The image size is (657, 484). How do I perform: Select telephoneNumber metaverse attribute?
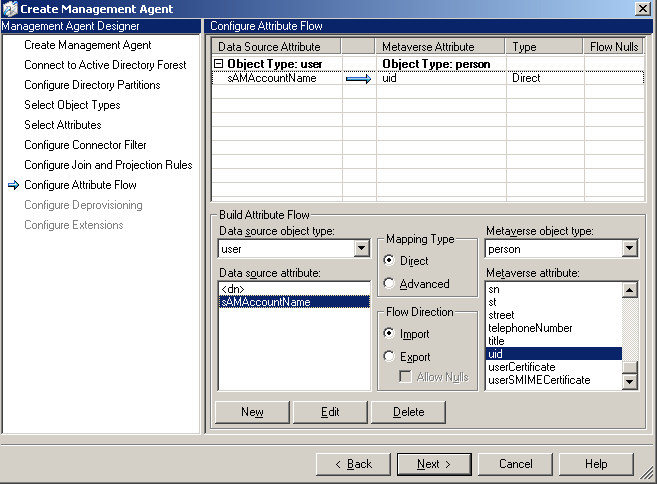(x=554, y=328)
